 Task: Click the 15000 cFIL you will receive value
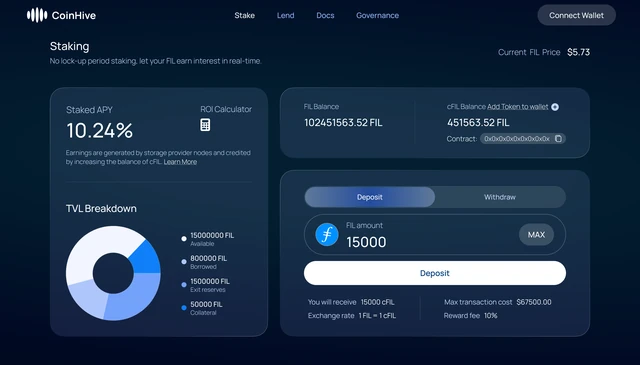click(x=378, y=302)
